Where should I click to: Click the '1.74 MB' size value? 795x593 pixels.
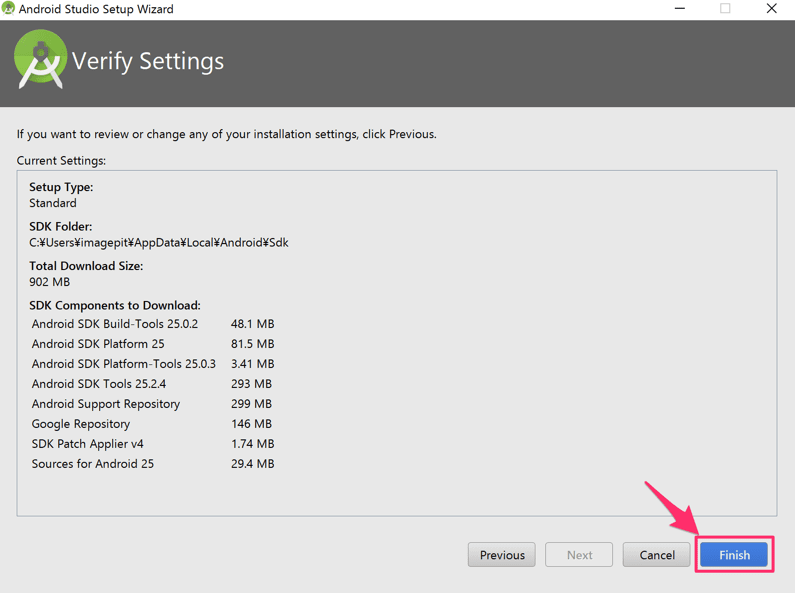[252, 444]
